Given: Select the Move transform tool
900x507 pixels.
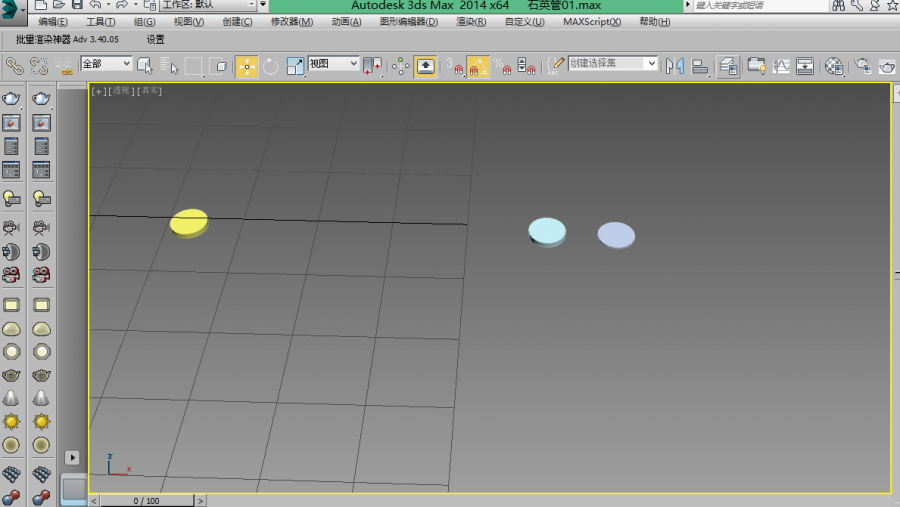Looking at the screenshot, I should 246,66.
